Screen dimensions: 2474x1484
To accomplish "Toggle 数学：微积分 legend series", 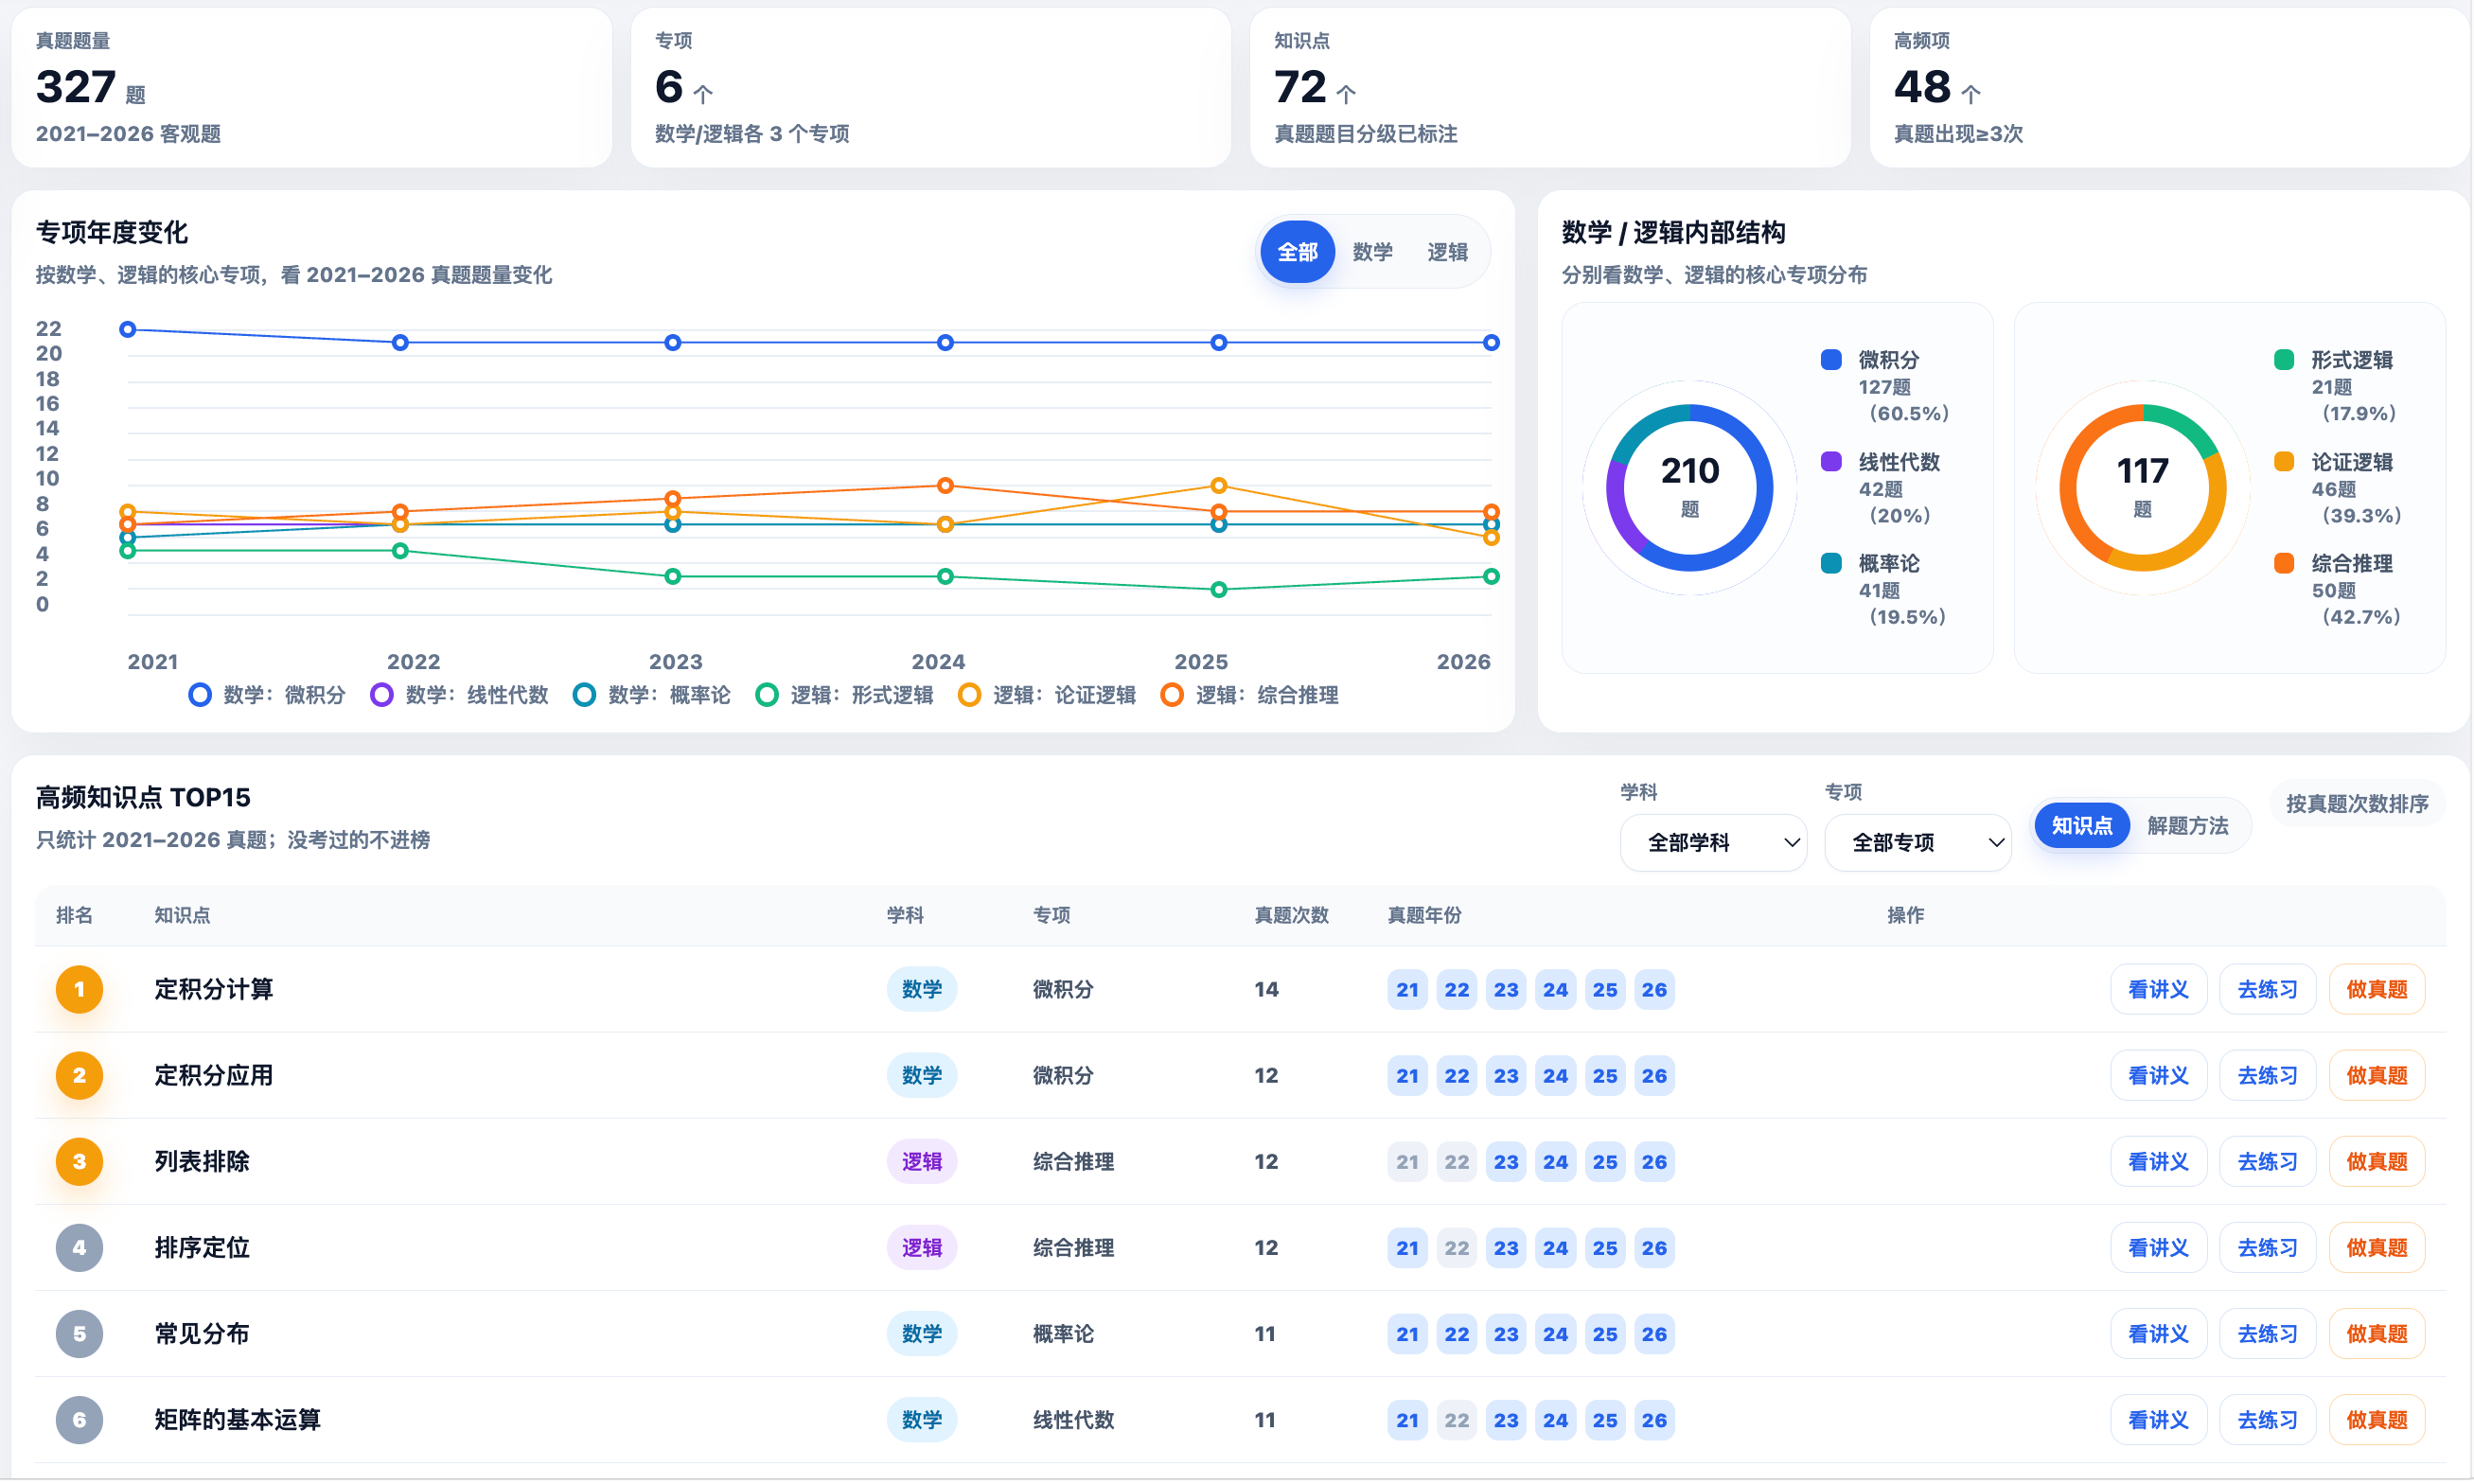I will point(267,695).
